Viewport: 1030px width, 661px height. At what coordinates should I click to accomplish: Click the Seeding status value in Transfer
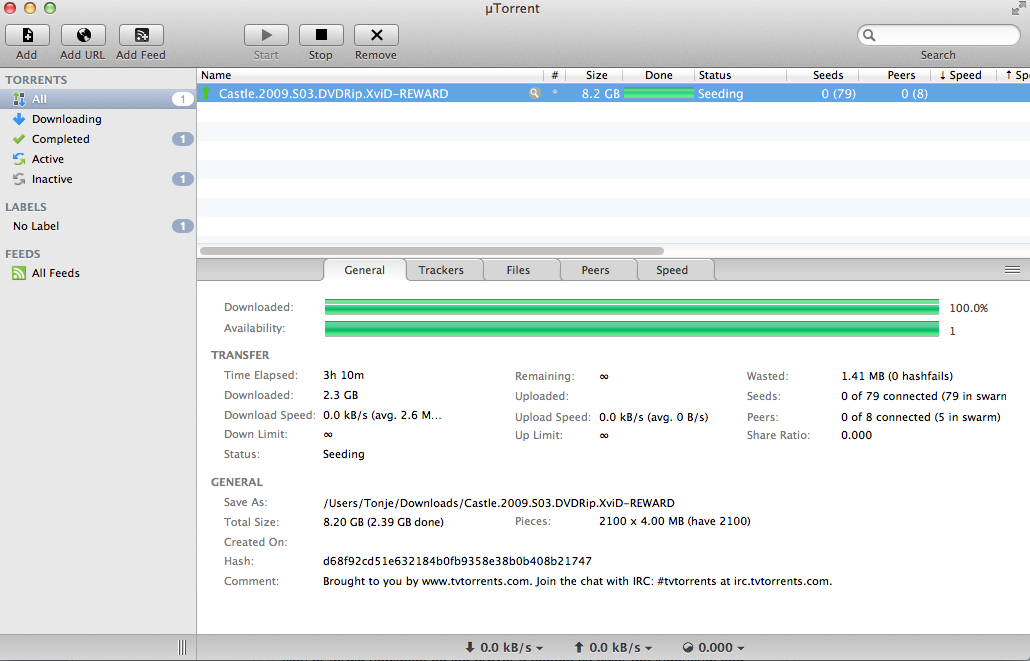pos(344,454)
